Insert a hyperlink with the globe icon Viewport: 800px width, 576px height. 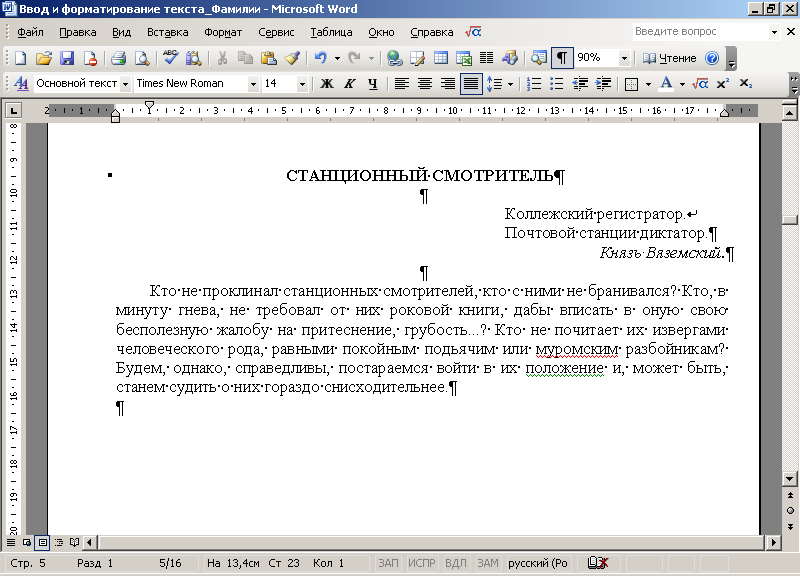(394, 58)
